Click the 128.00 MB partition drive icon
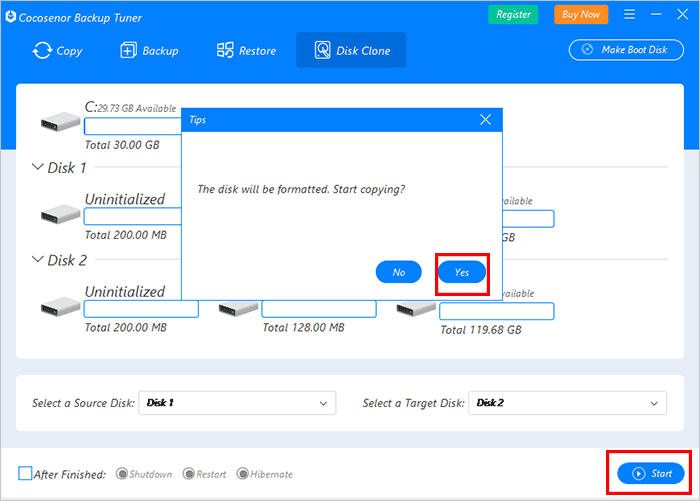Viewport: 700px width, 501px height. click(238, 308)
